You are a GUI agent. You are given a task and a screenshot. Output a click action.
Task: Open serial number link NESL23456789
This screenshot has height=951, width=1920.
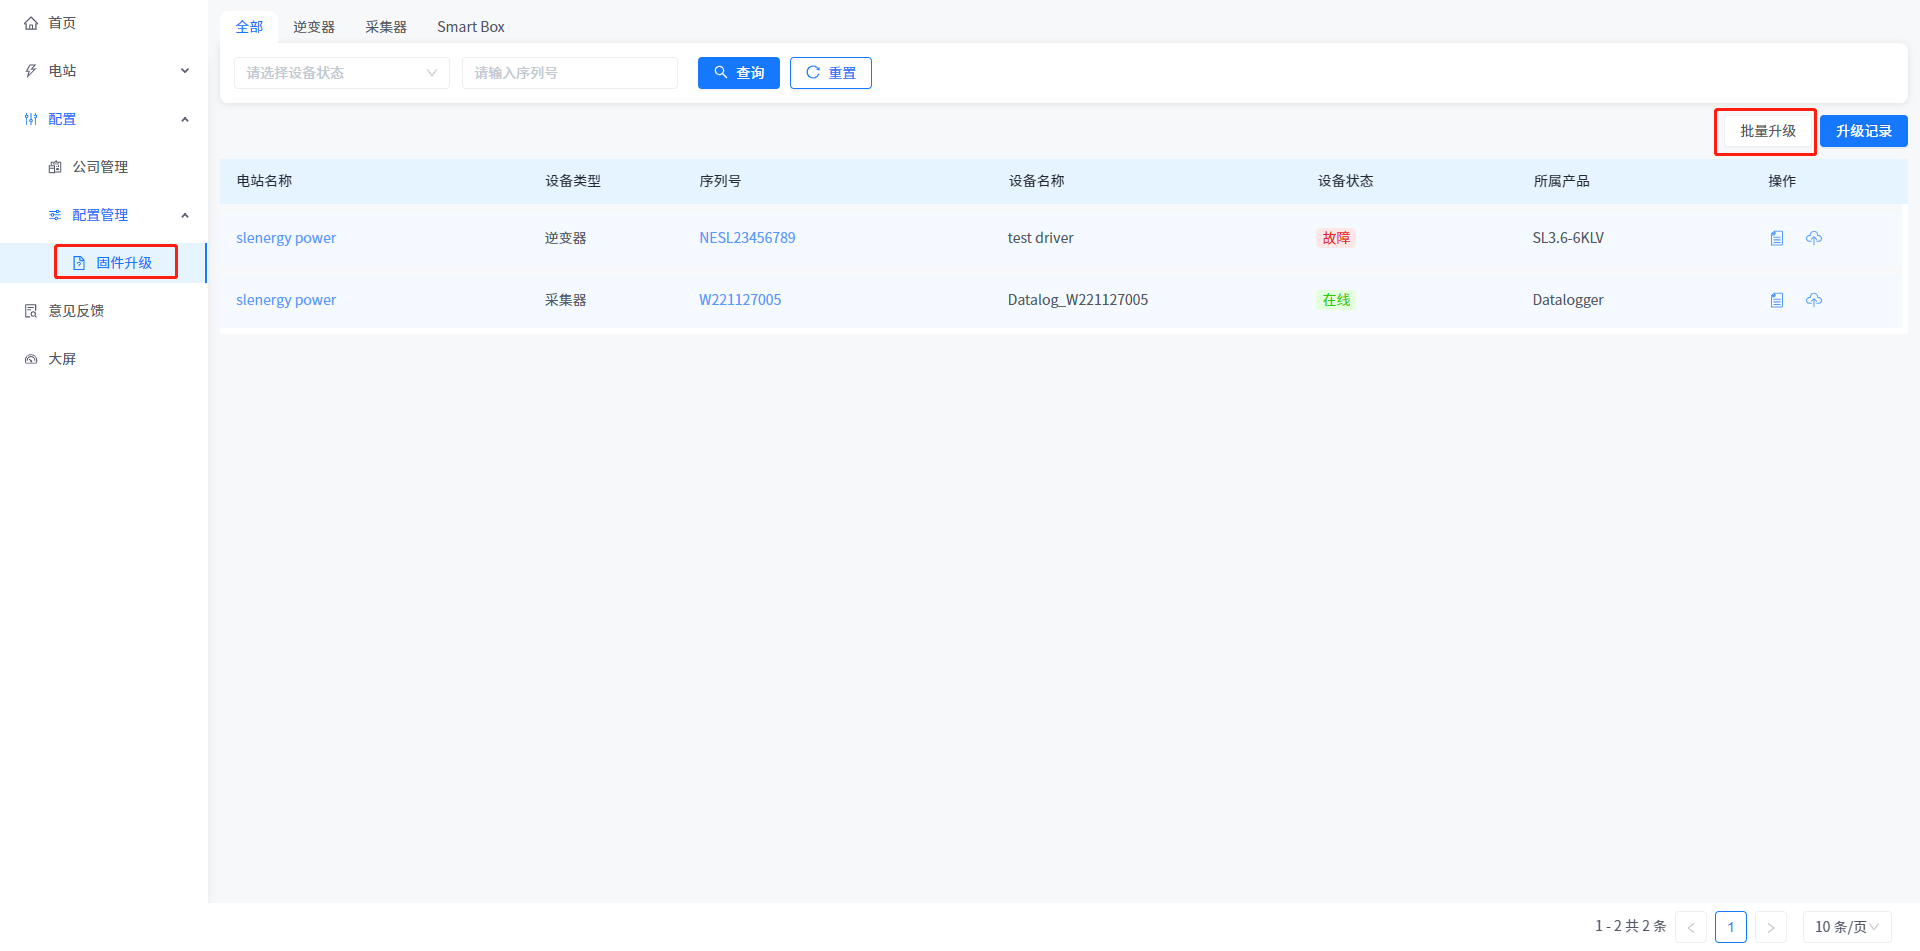747,238
